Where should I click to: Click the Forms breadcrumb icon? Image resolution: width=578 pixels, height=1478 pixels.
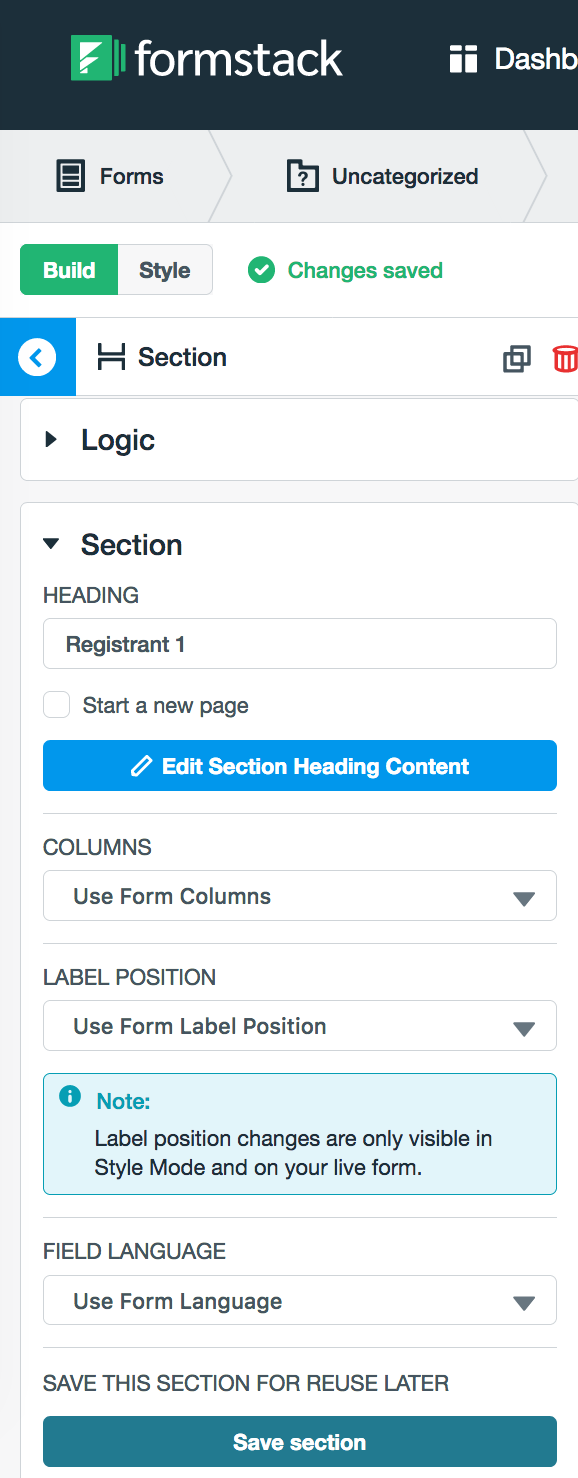pyautogui.click(x=70, y=177)
